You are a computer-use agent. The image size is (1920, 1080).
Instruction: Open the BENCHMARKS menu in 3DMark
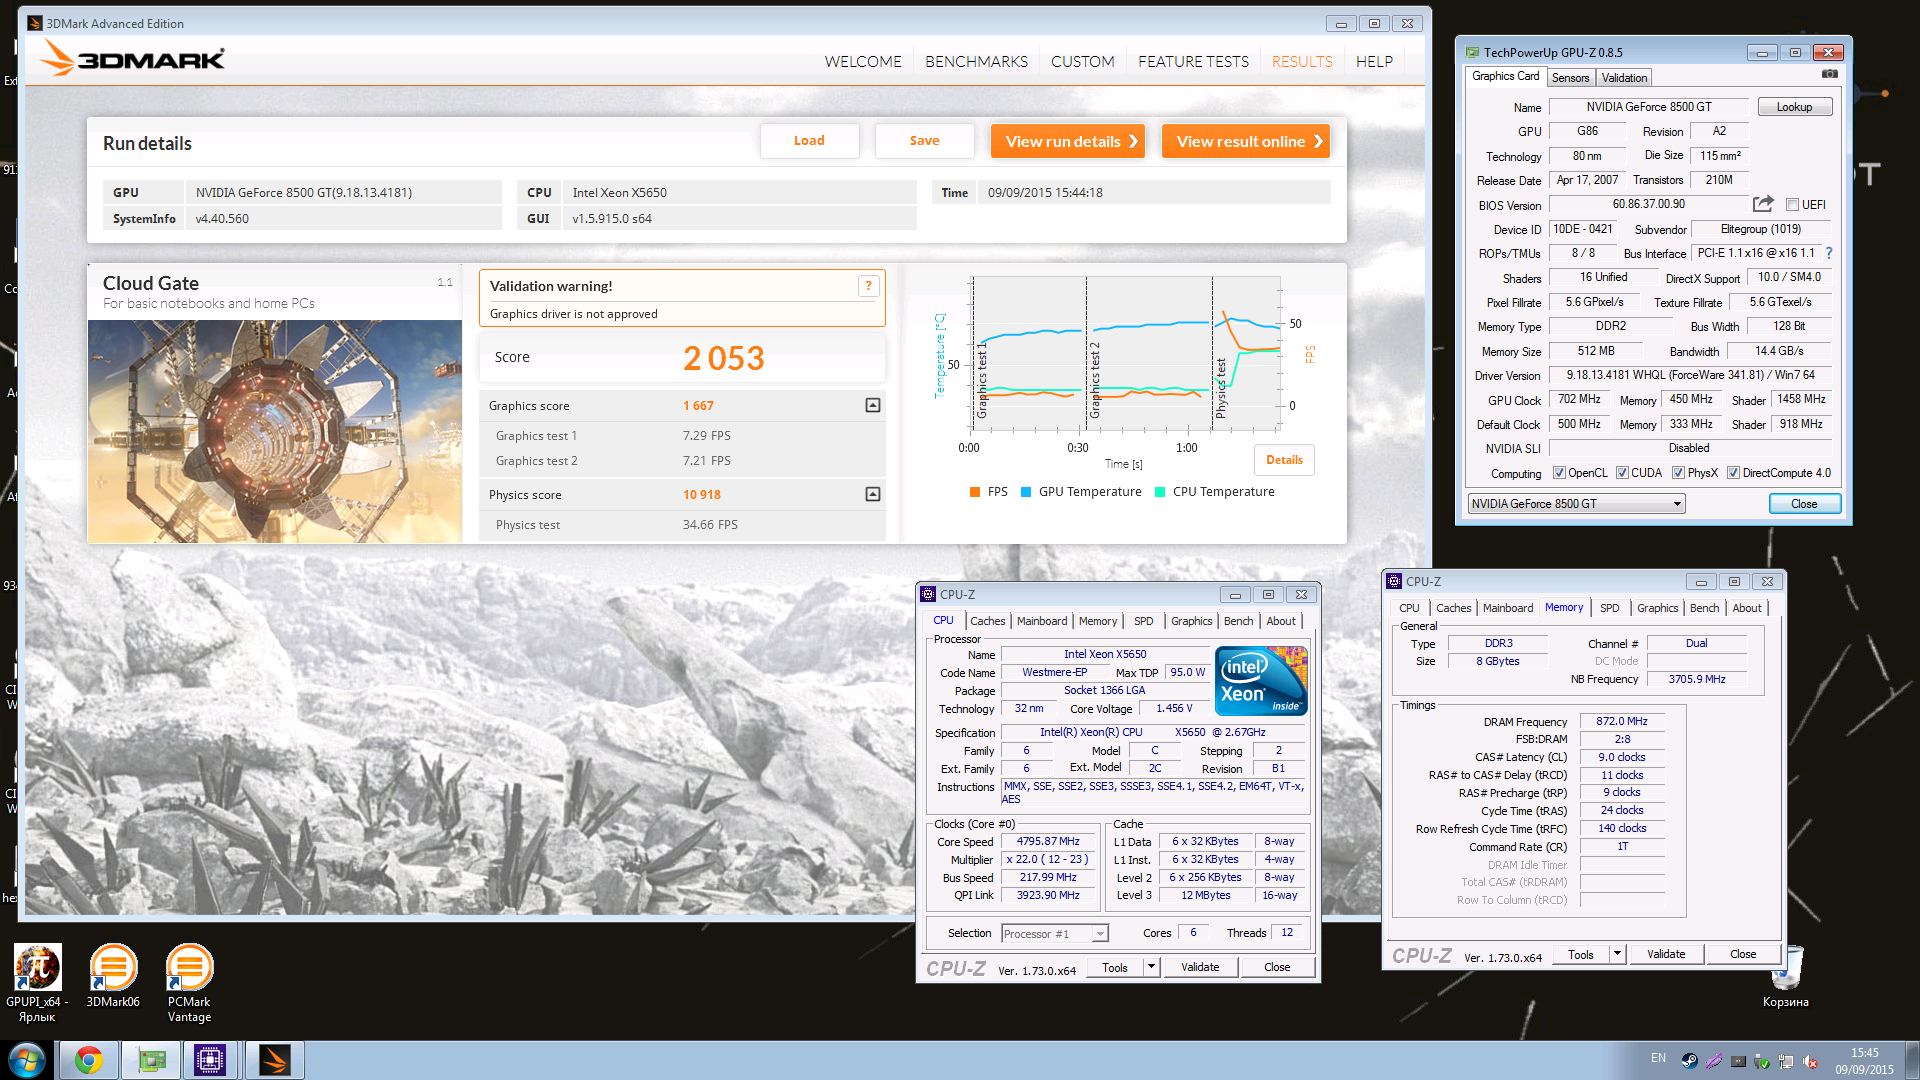pyautogui.click(x=976, y=62)
